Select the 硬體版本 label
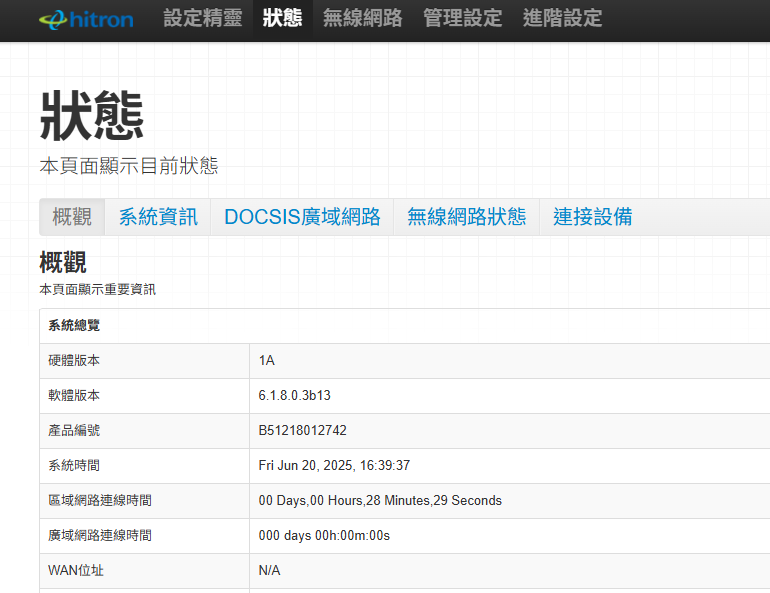Screen dimensions: 770x593 click(74, 361)
